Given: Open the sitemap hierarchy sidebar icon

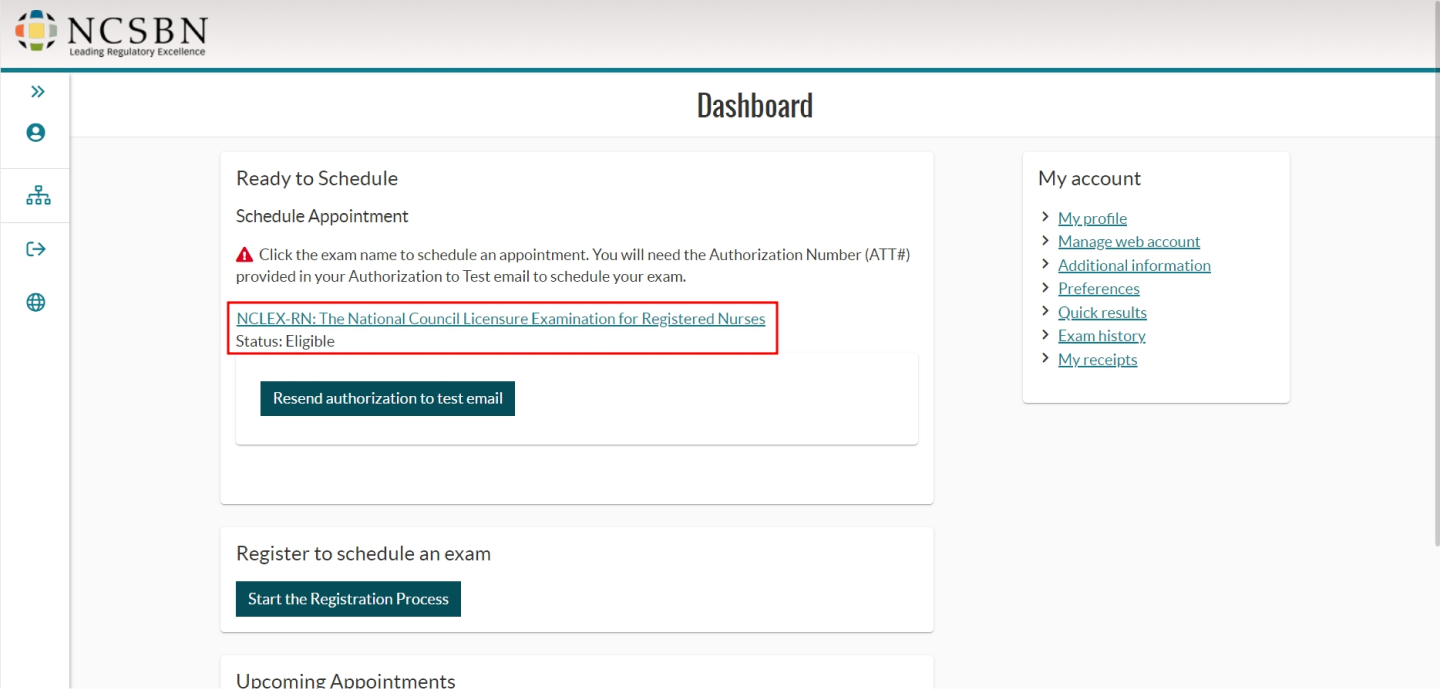Looking at the screenshot, I should click(38, 196).
